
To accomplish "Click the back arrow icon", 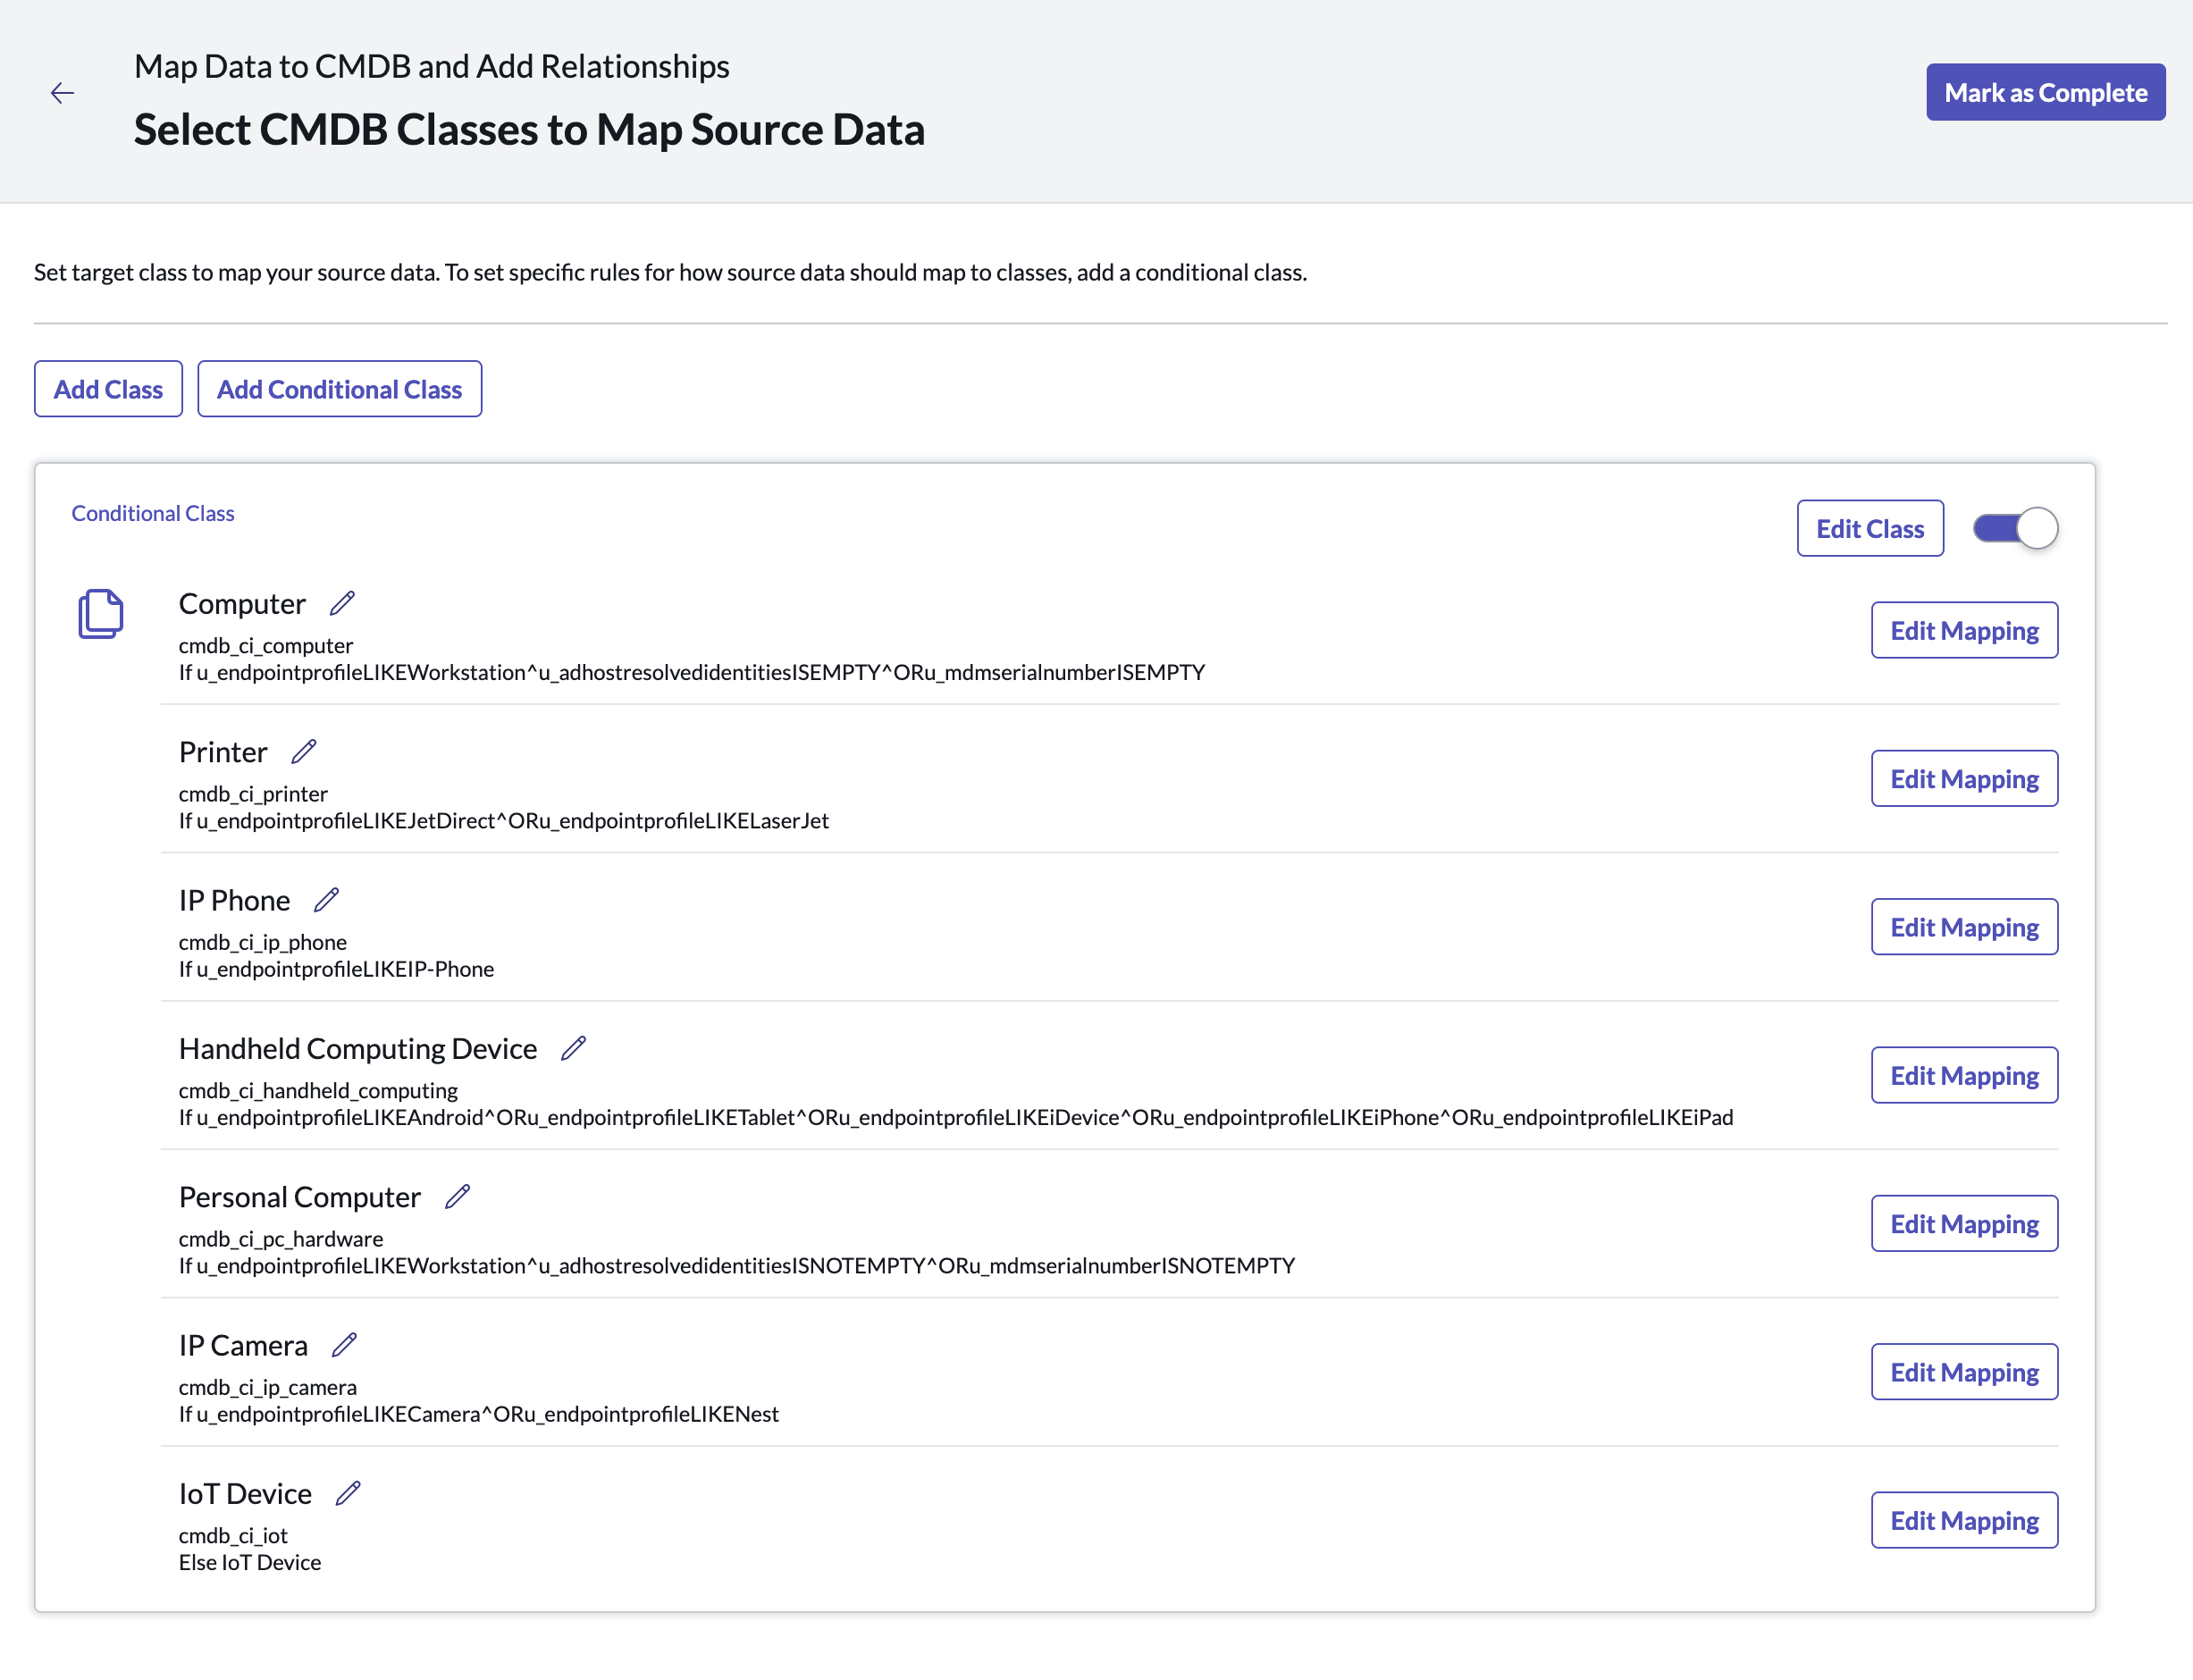I will click(x=62, y=93).
